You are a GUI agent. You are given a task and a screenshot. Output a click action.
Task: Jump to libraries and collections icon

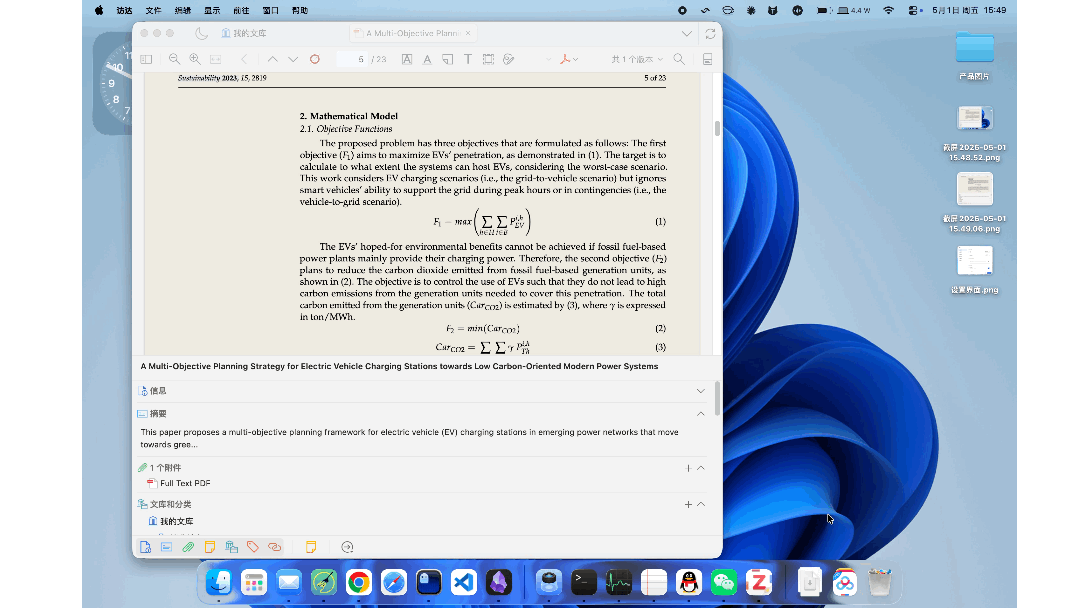coord(231,547)
